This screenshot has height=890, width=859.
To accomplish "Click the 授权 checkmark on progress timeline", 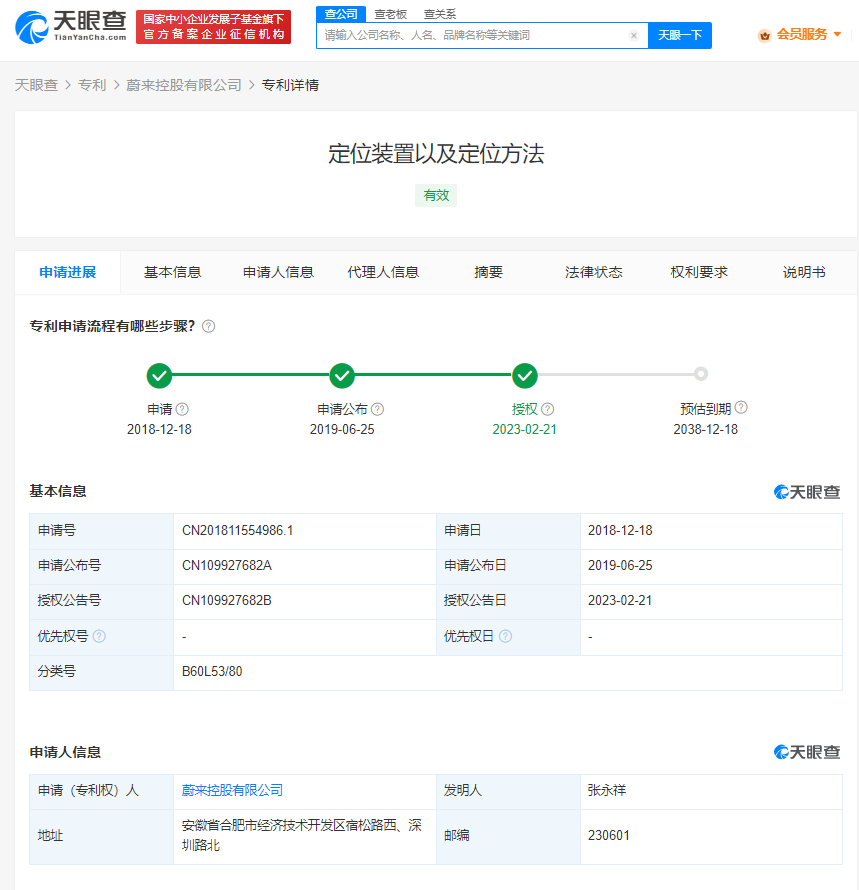I will 525,376.
